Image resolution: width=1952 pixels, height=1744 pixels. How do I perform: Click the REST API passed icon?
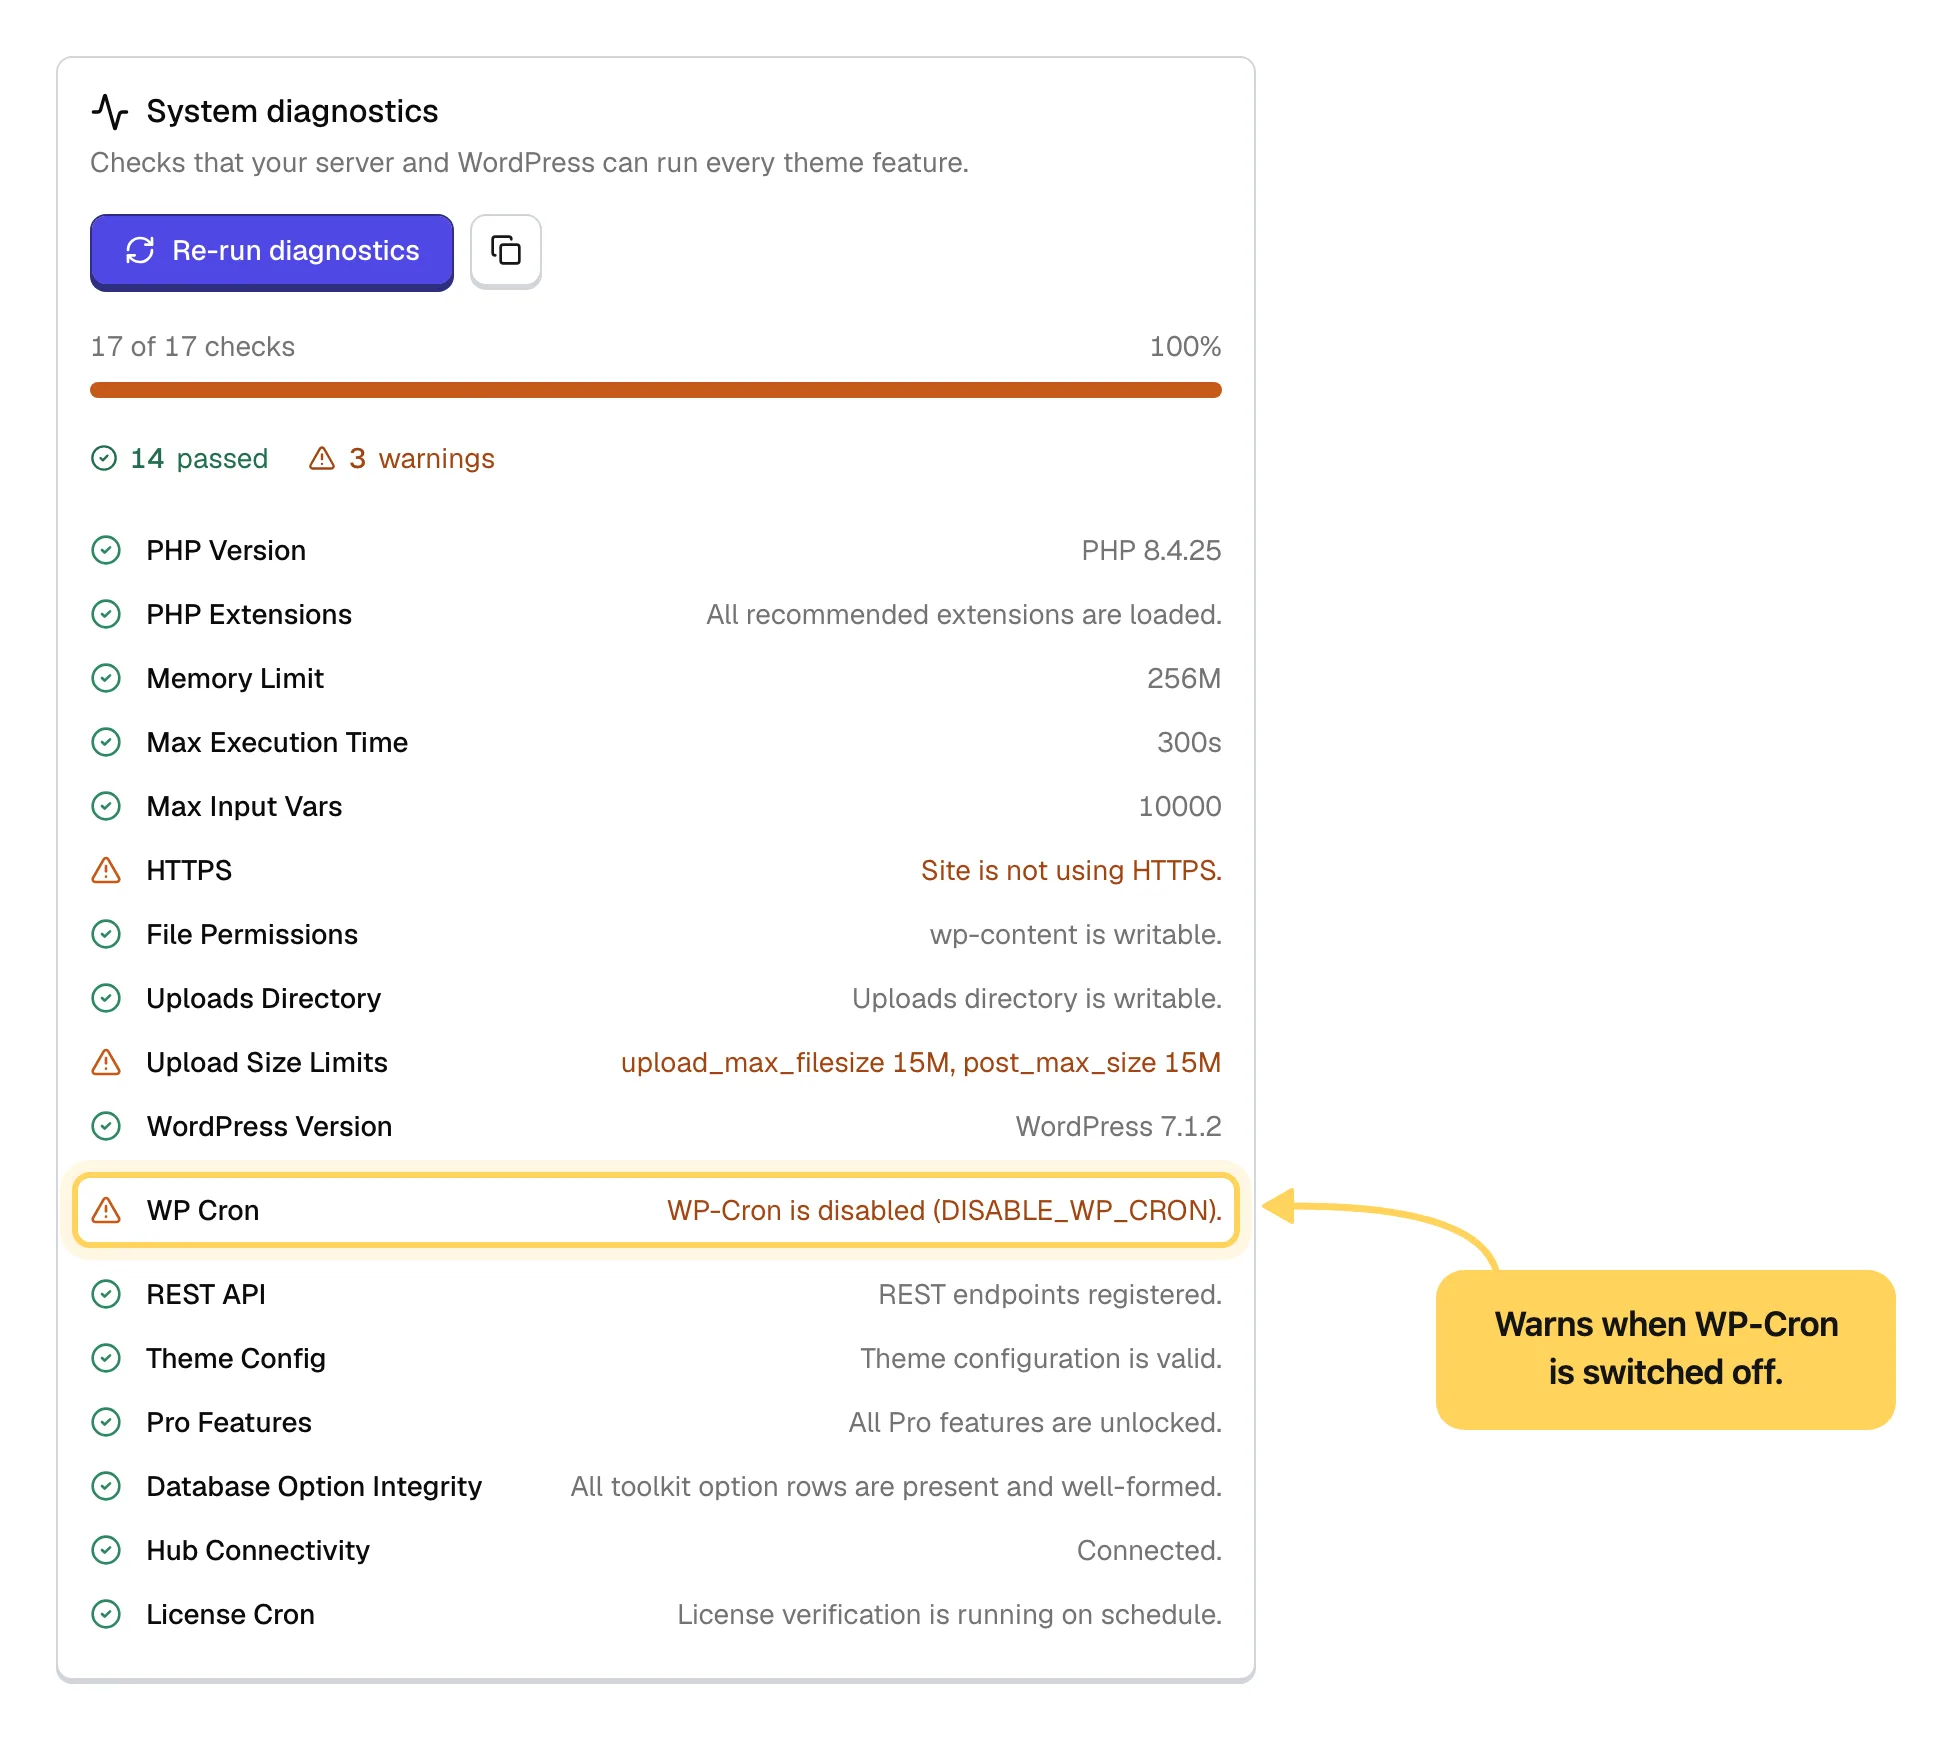tap(106, 1294)
